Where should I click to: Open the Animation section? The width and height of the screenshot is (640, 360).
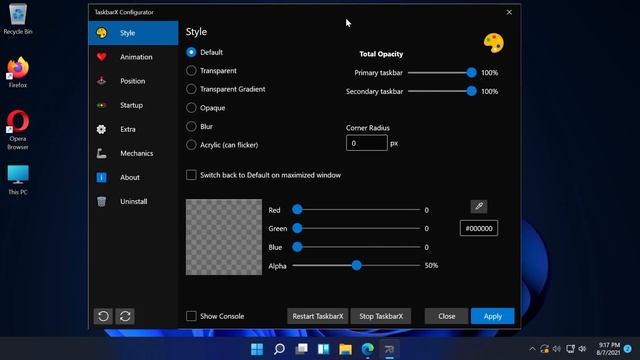click(133, 57)
